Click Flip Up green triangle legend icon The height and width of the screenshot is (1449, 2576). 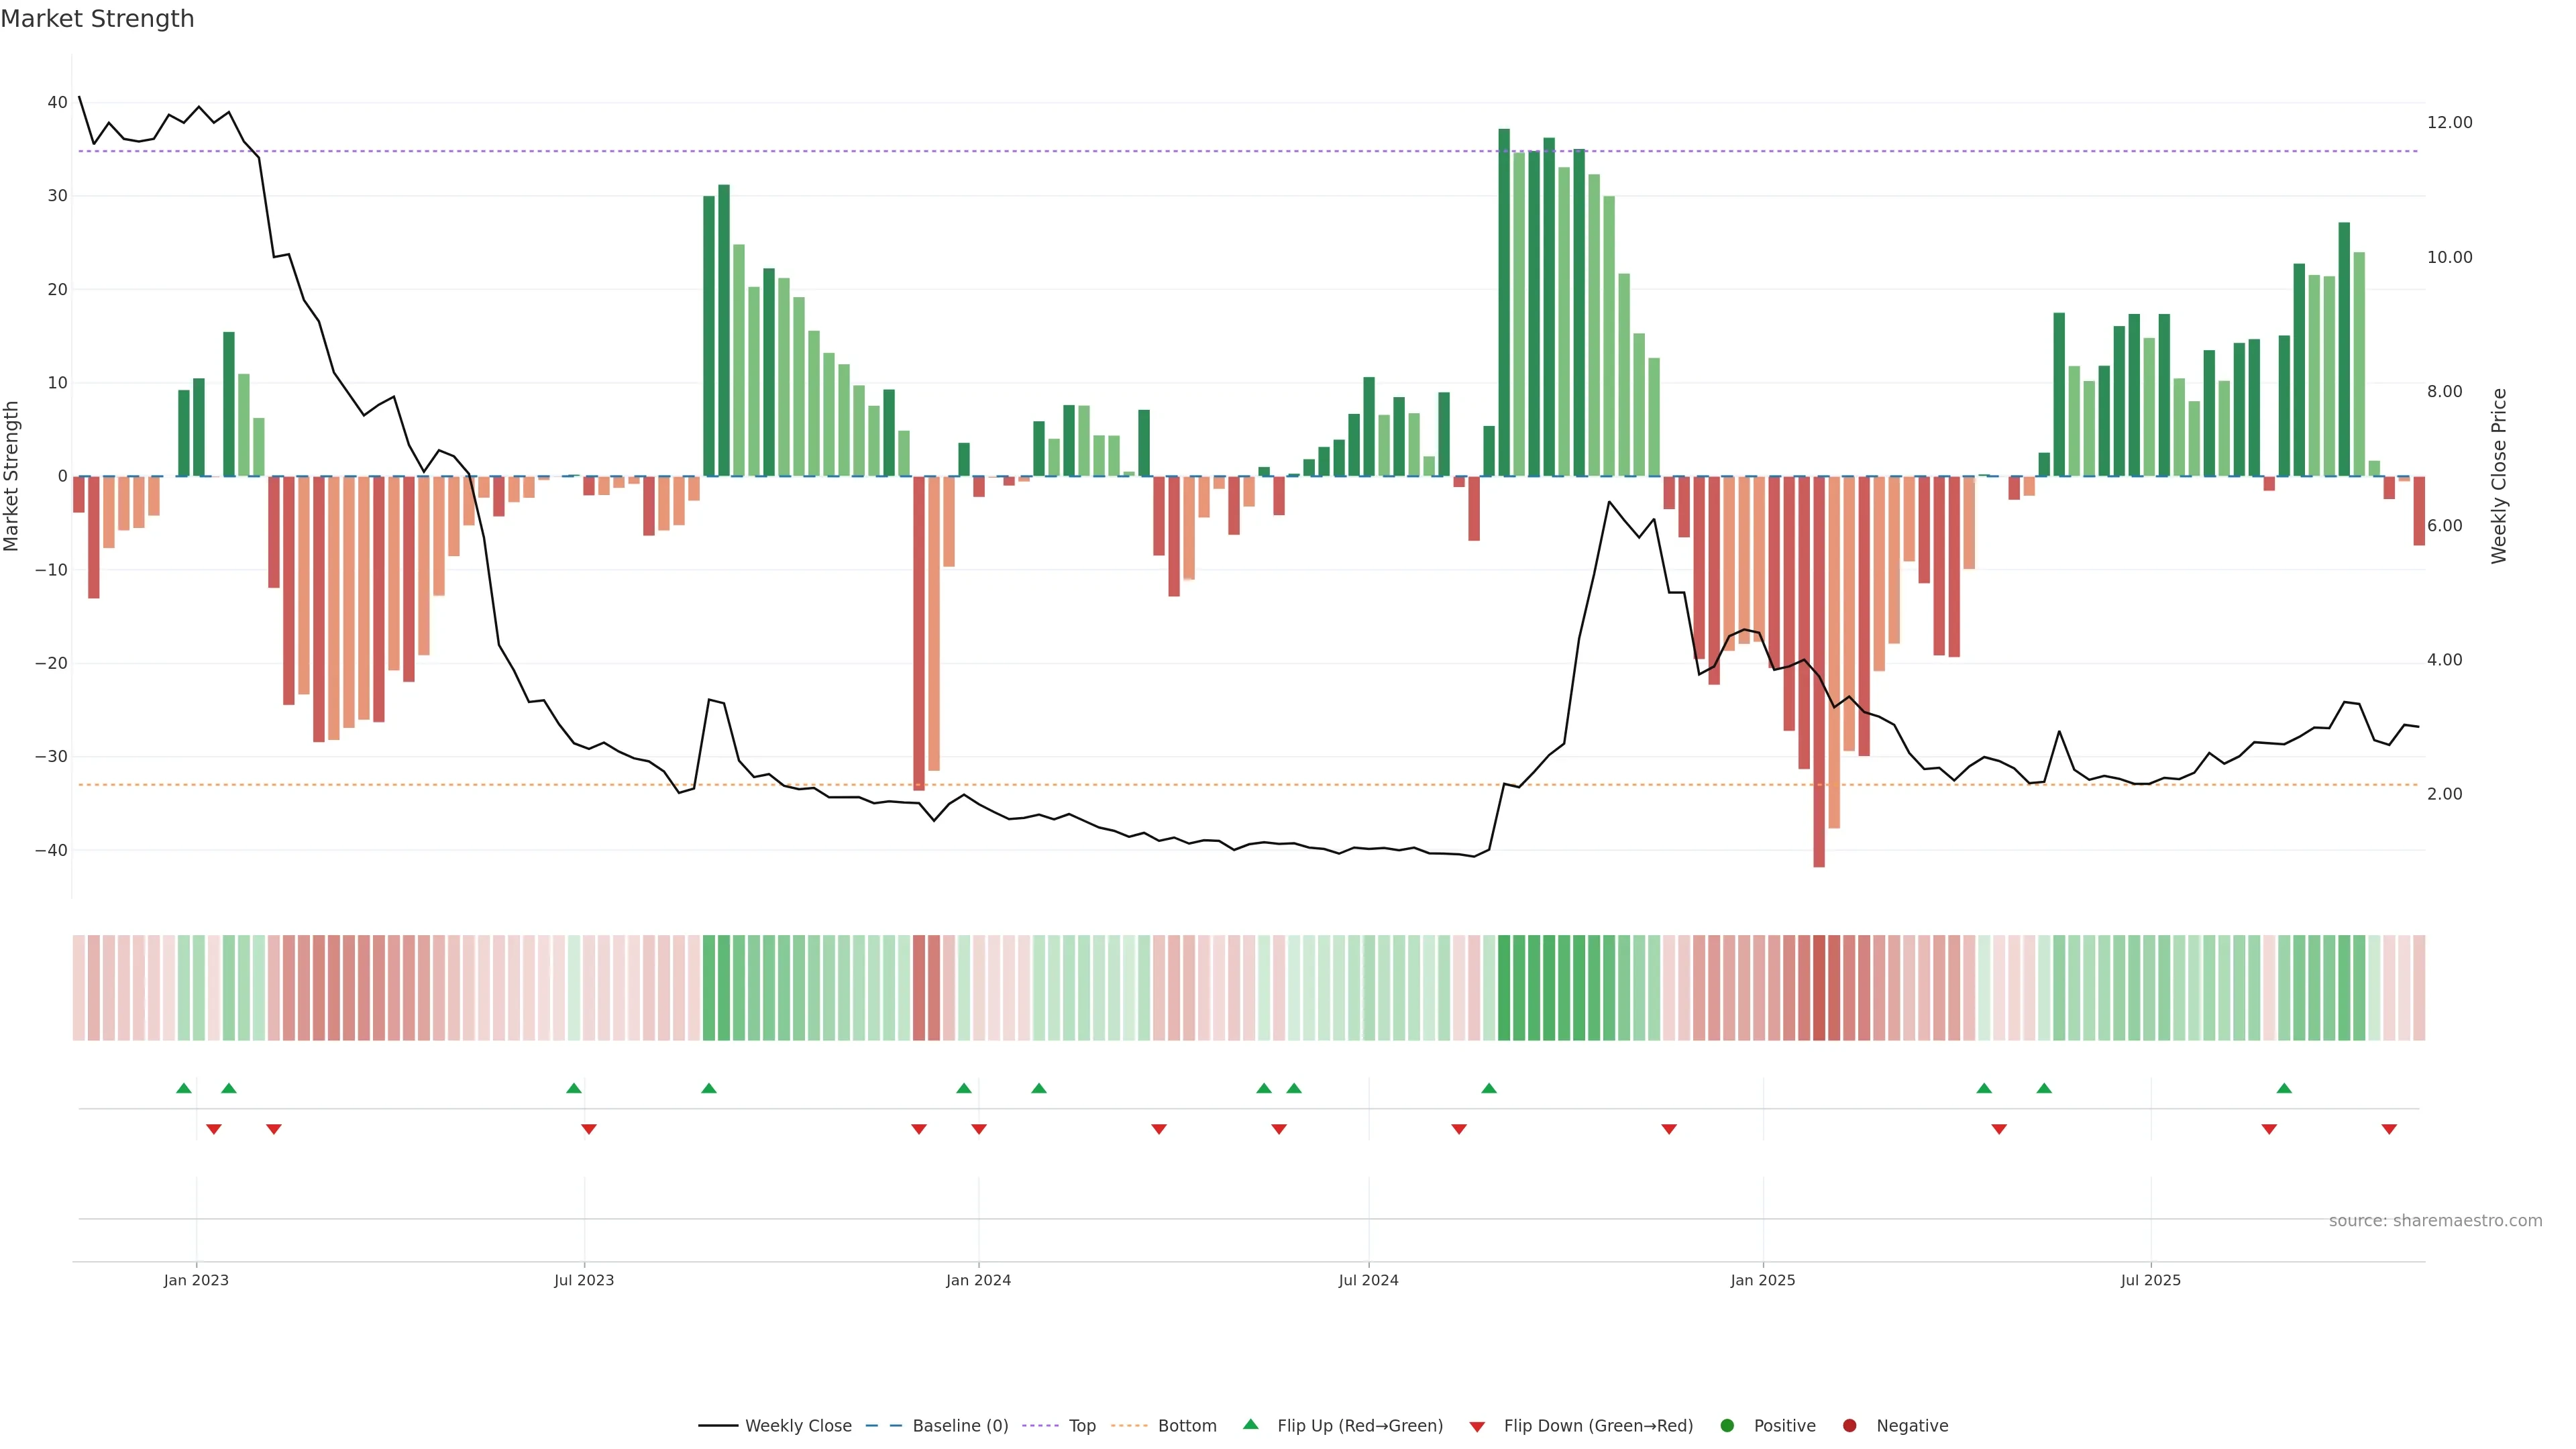point(1250,1425)
